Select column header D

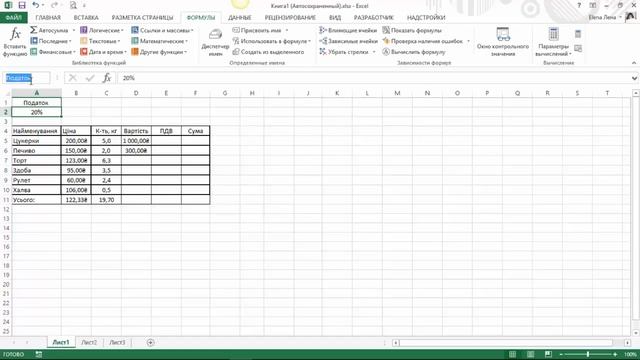coord(136,93)
